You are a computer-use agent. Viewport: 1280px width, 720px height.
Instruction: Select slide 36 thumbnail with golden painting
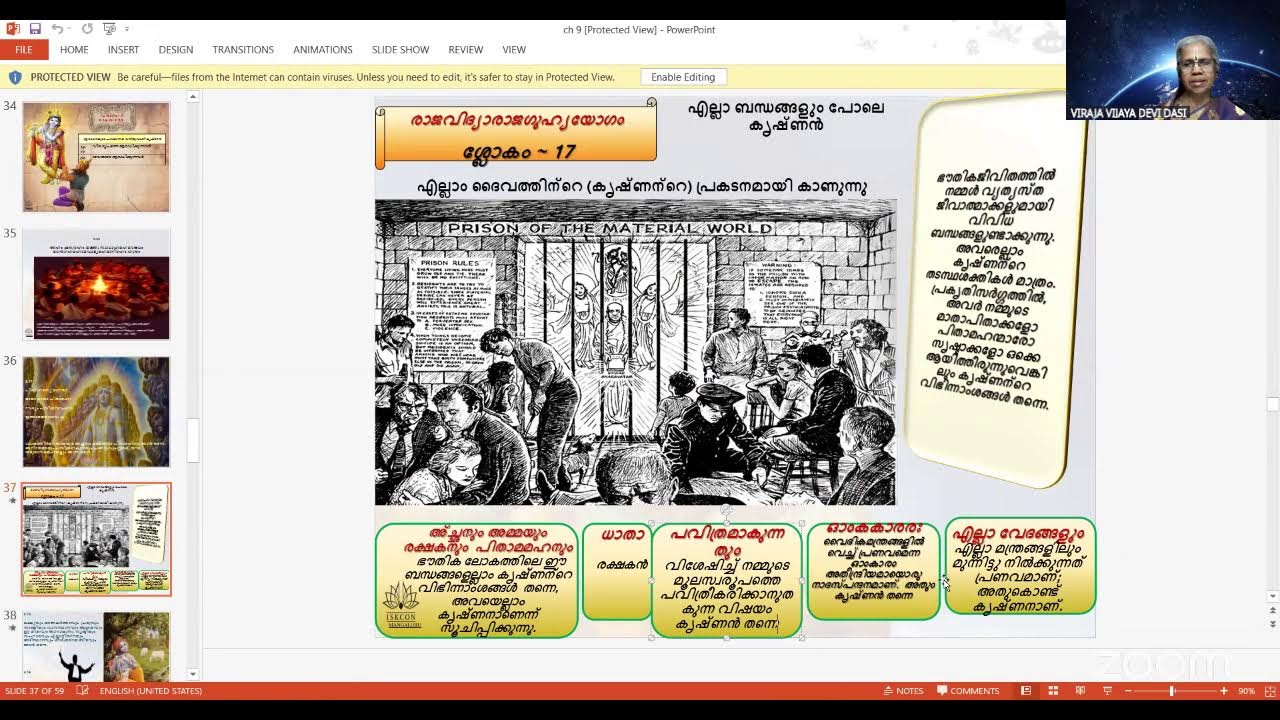96,412
